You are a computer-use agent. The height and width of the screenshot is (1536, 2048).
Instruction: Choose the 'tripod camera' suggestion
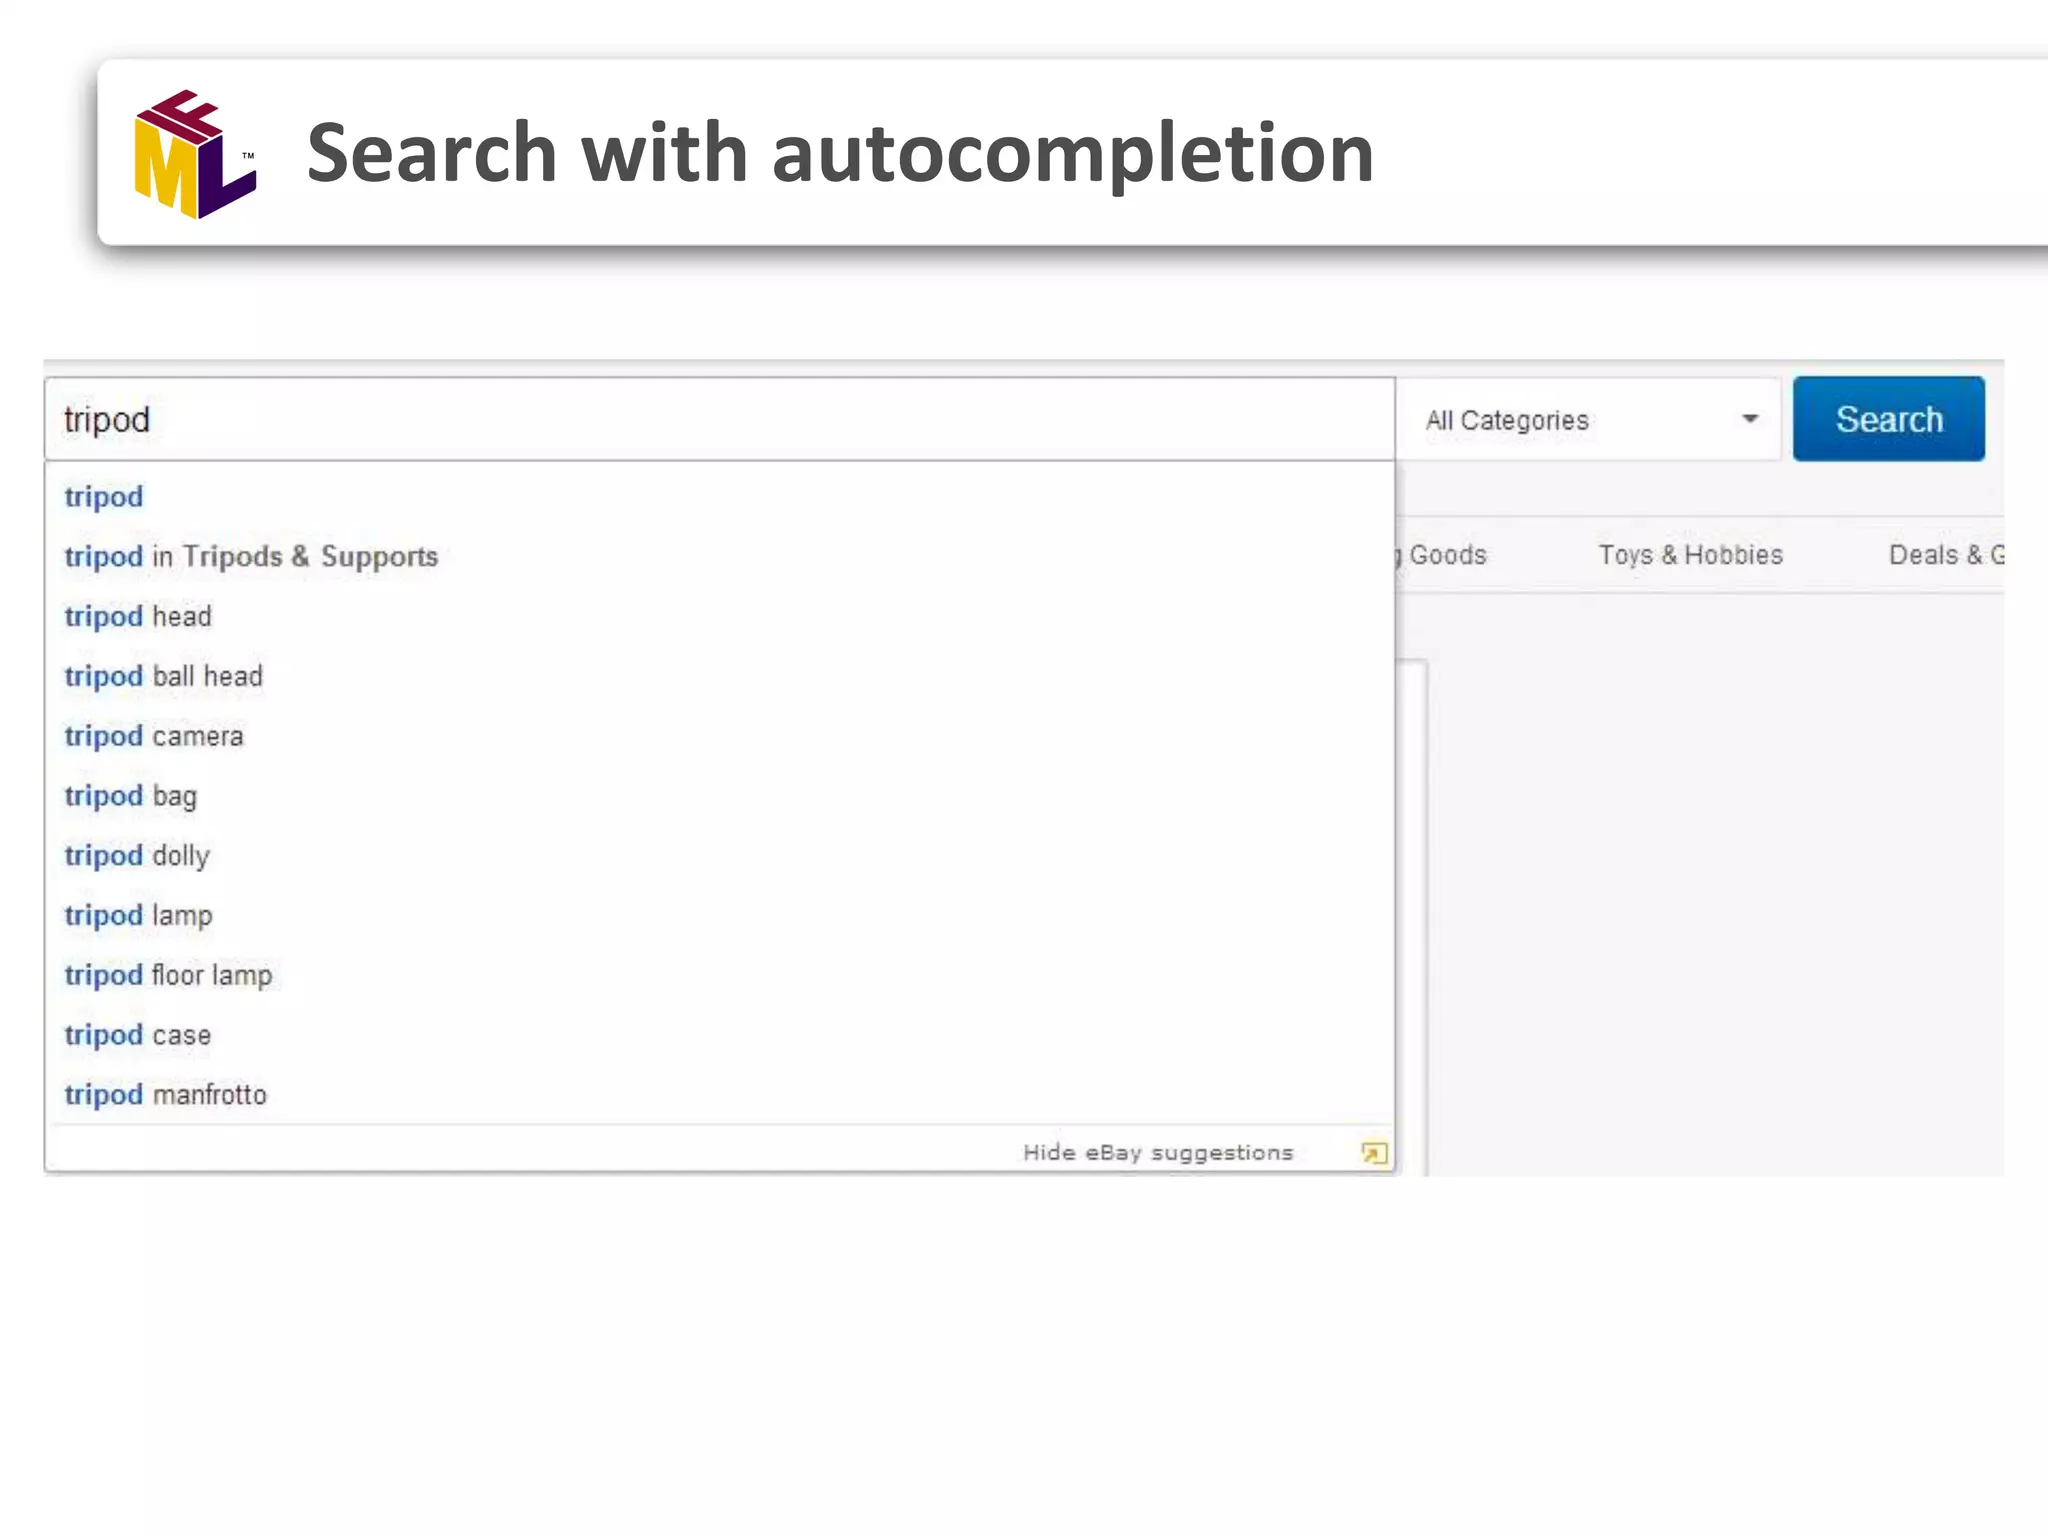click(154, 737)
